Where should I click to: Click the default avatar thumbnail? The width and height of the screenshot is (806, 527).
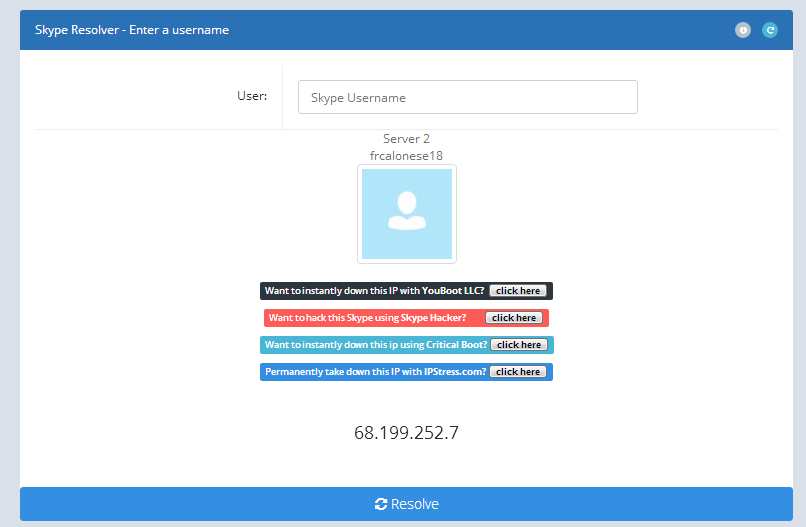(407, 214)
